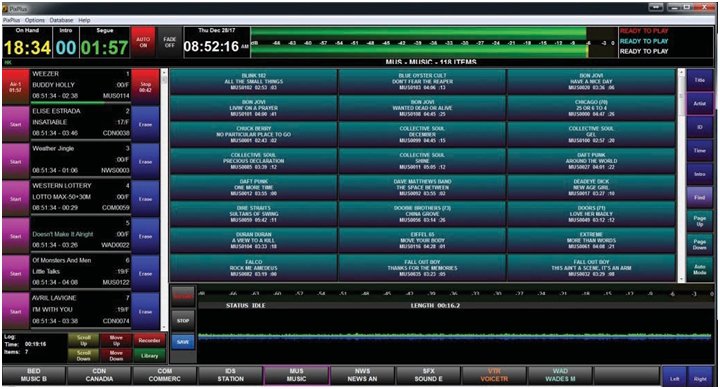Click the recorder STOP button
Viewport: 720px width, 389px height.
[183, 321]
